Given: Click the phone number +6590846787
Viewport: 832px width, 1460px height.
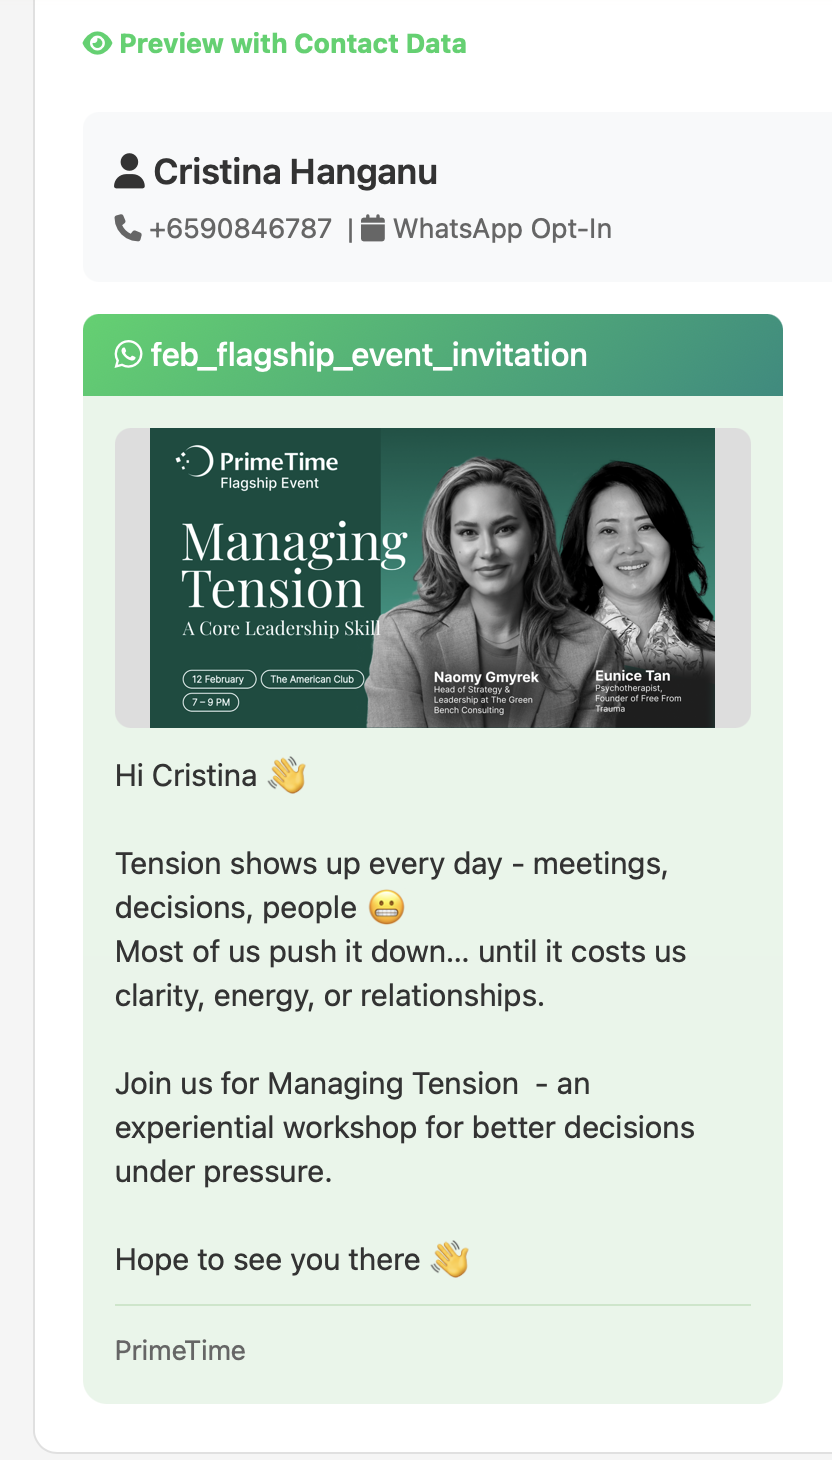Looking at the screenshot, I should coord(240,229).
